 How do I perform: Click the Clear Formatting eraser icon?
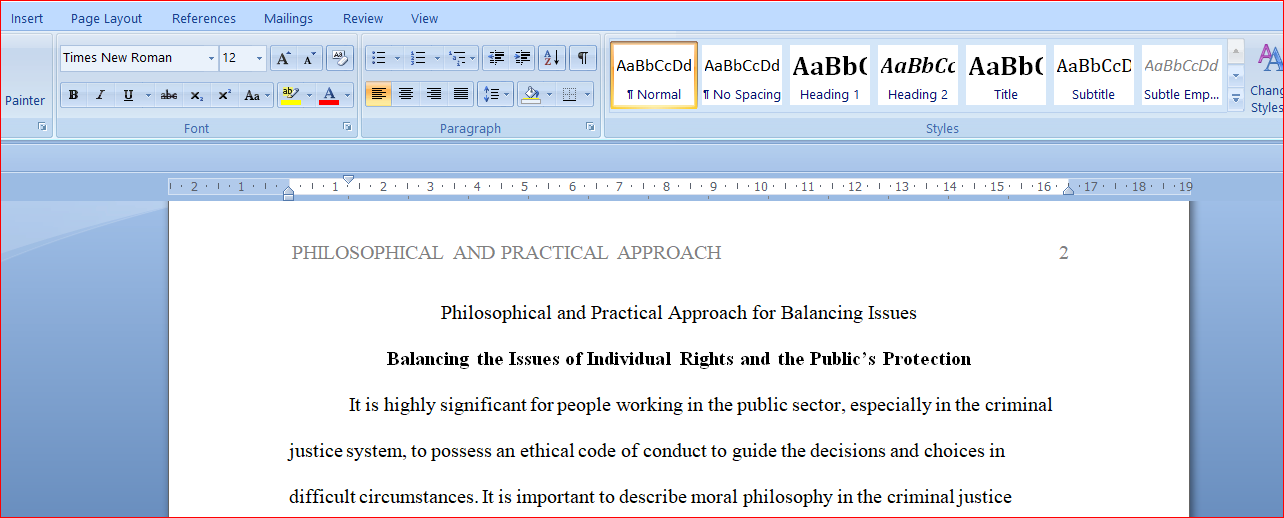(340, 58)
